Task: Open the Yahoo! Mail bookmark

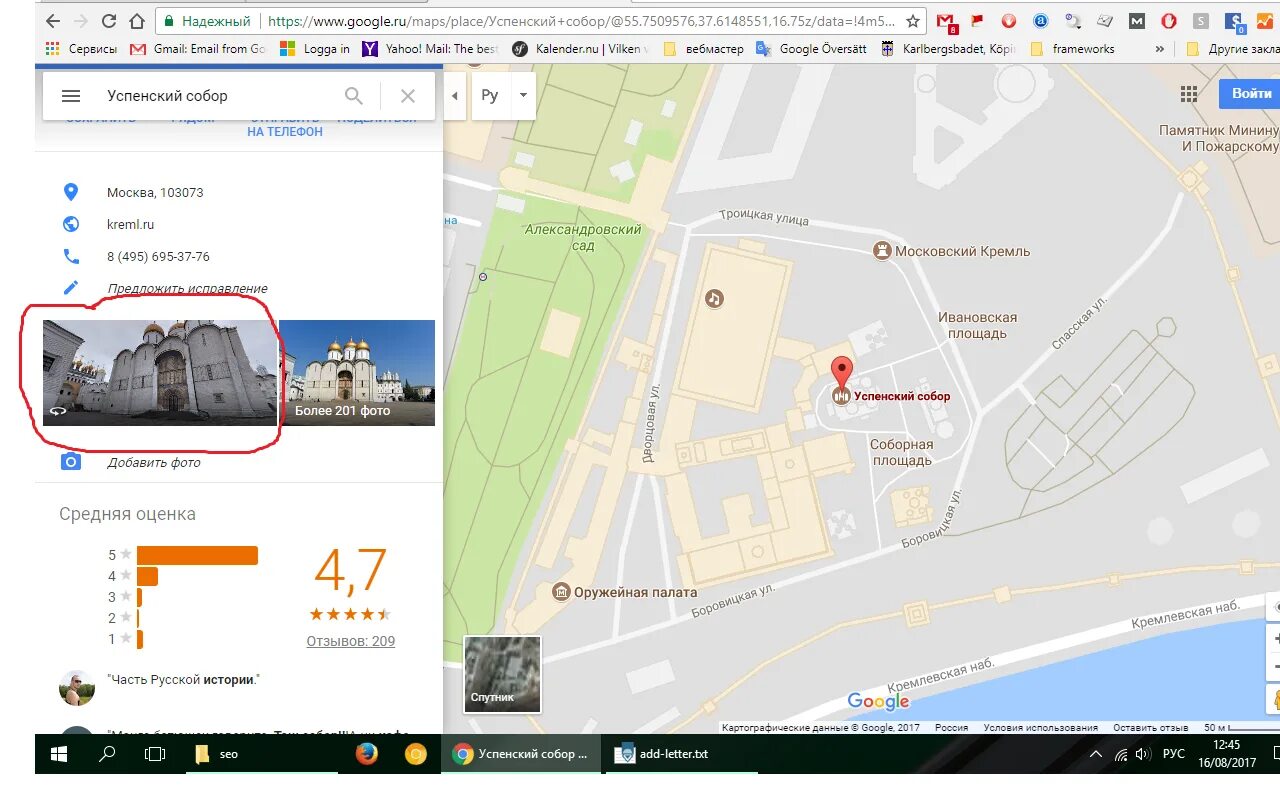Action: click(430, 48)
